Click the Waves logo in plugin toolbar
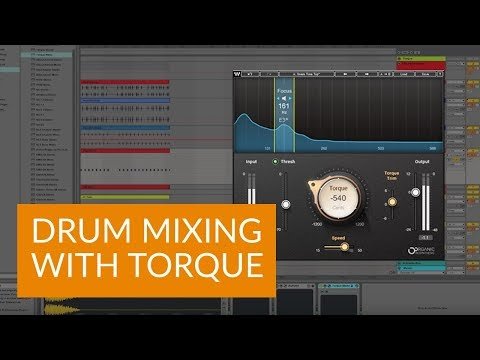The image size is (480, 360). 237,74
